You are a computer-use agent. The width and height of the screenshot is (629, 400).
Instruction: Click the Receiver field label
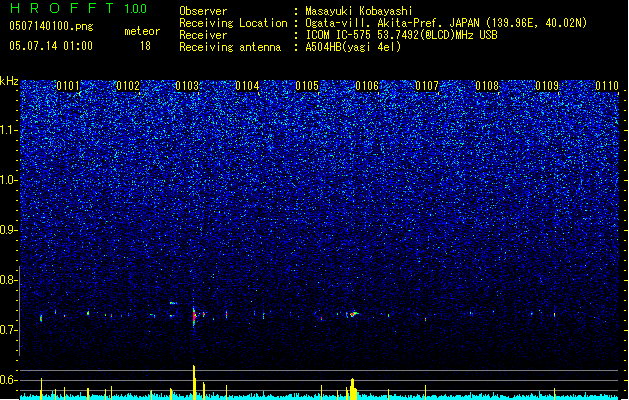pos(203,35)
